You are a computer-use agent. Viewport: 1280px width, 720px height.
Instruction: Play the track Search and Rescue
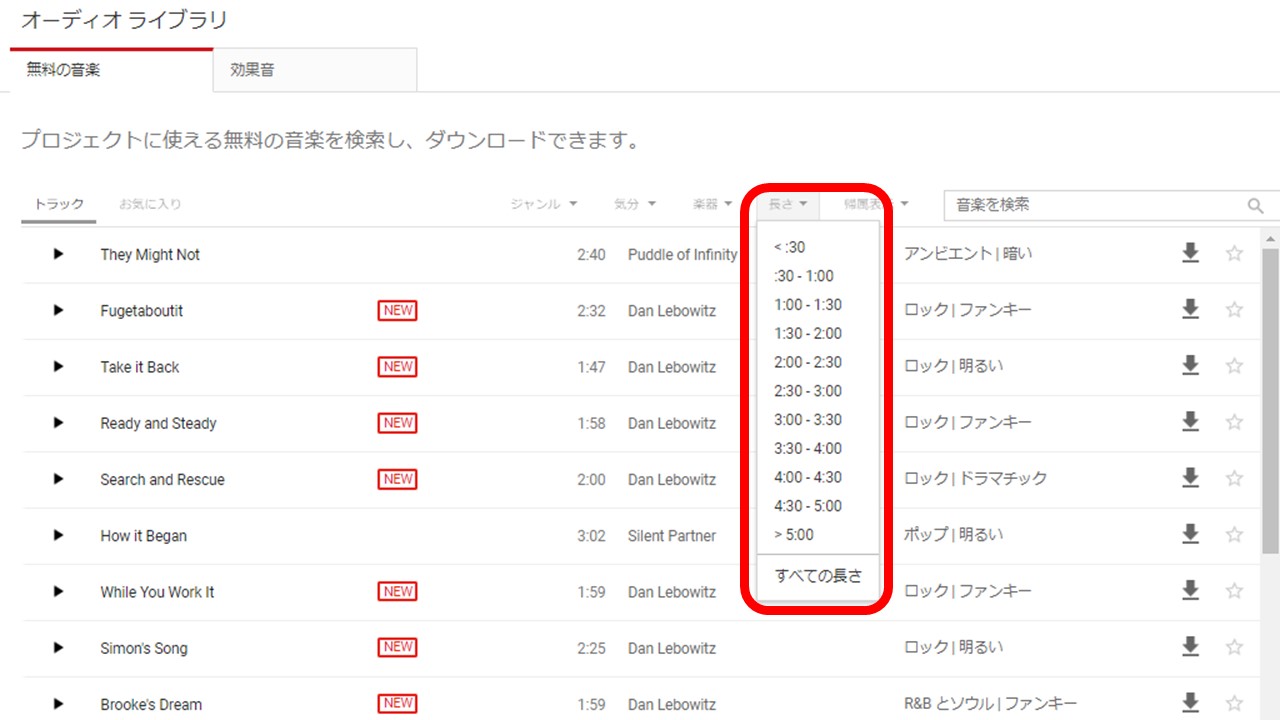pyautogui.click(x=58, y=479)
